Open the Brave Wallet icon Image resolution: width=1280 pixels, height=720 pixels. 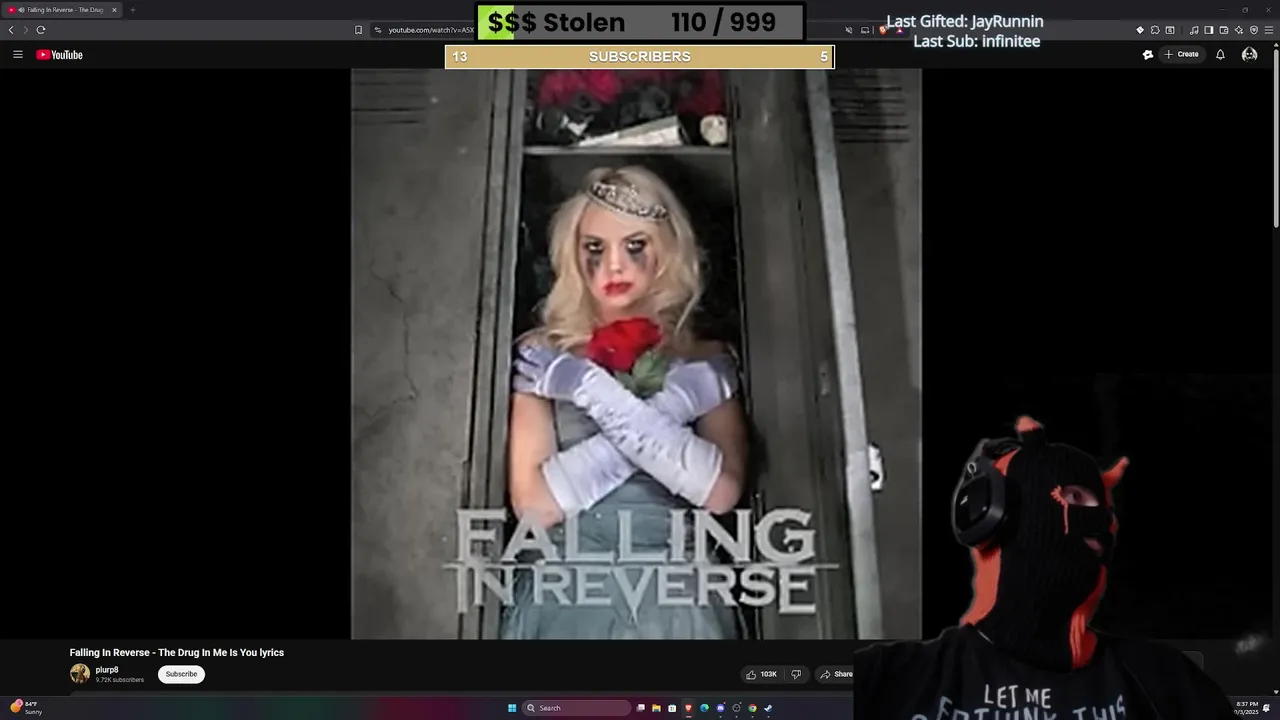click(1224, 30)
